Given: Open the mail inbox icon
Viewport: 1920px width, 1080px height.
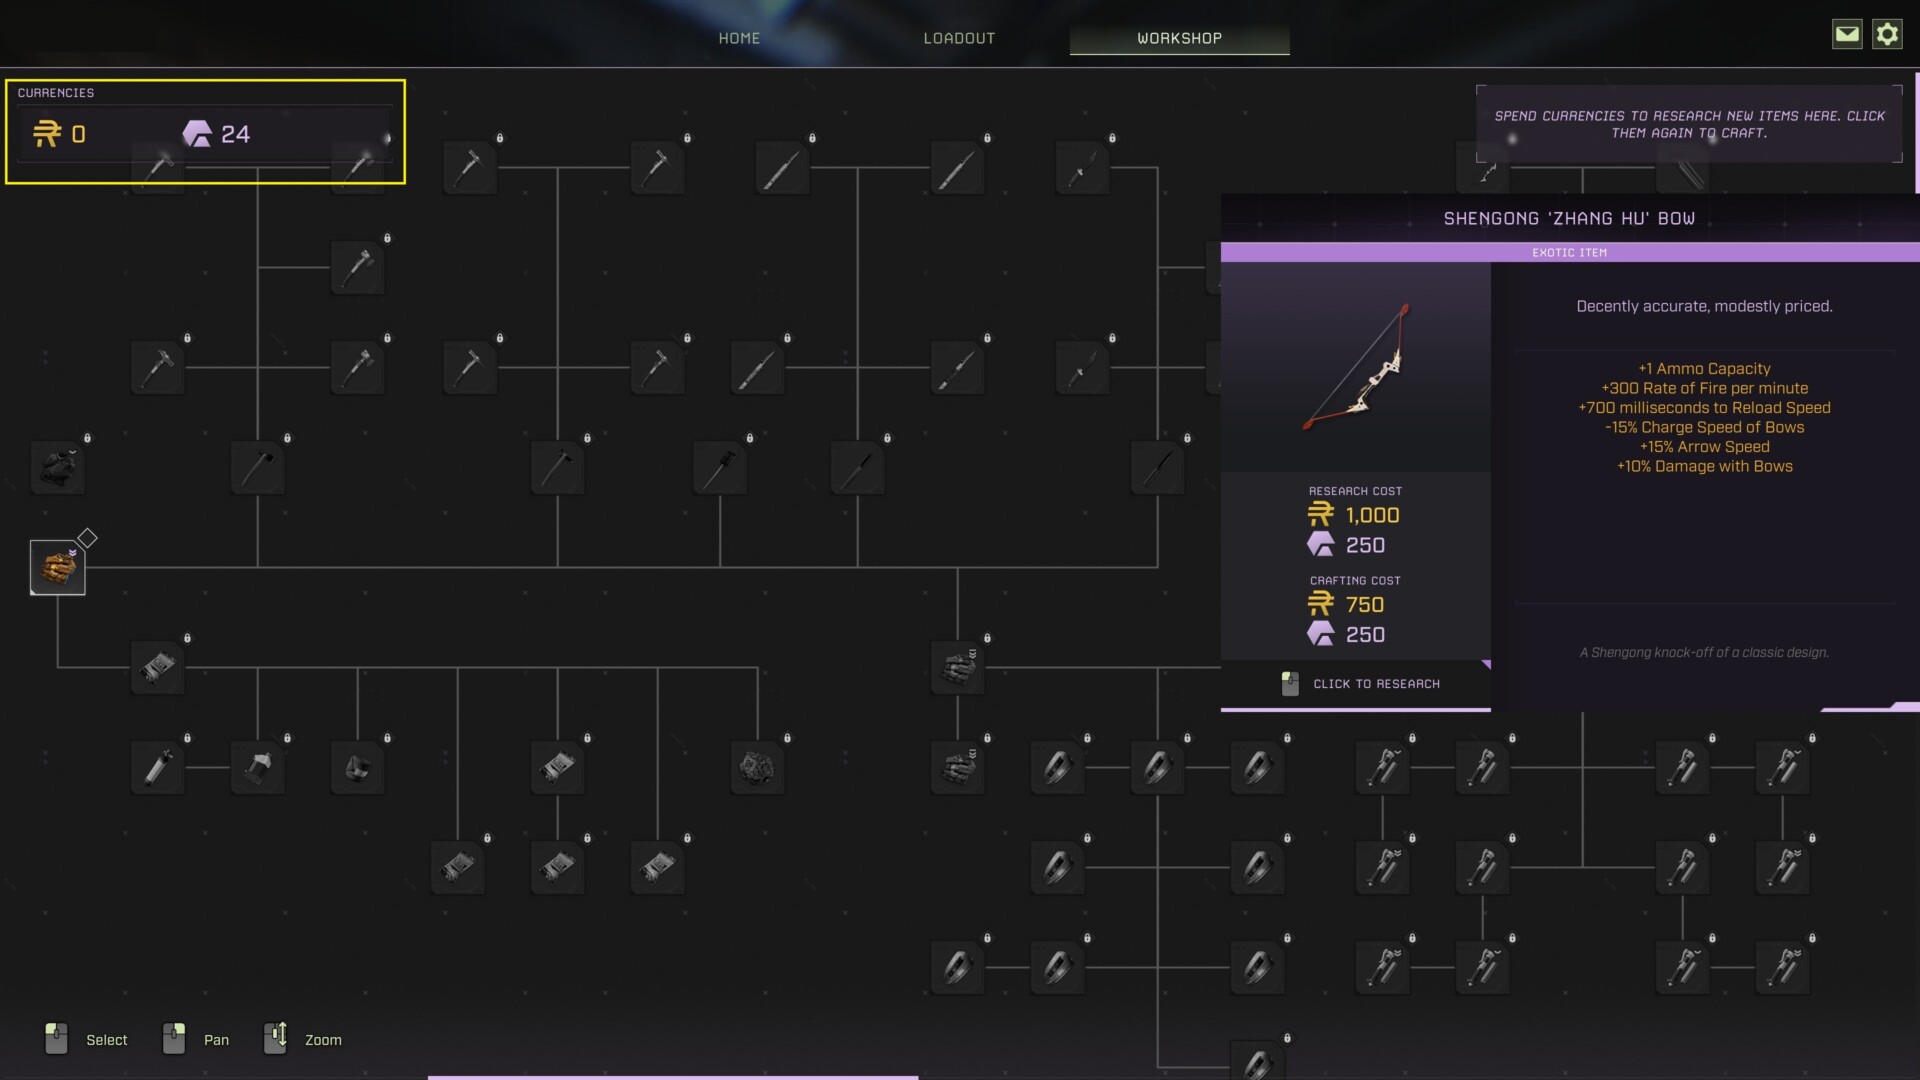Looking at the screenshot, I should [1846, 34].
